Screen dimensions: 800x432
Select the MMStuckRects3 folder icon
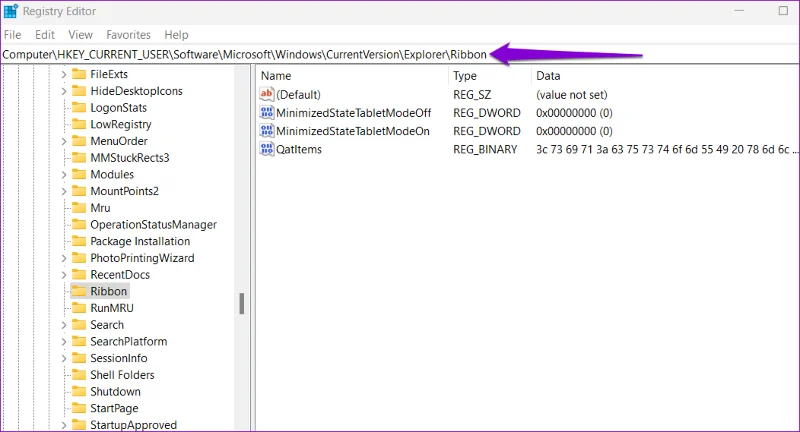79,158
